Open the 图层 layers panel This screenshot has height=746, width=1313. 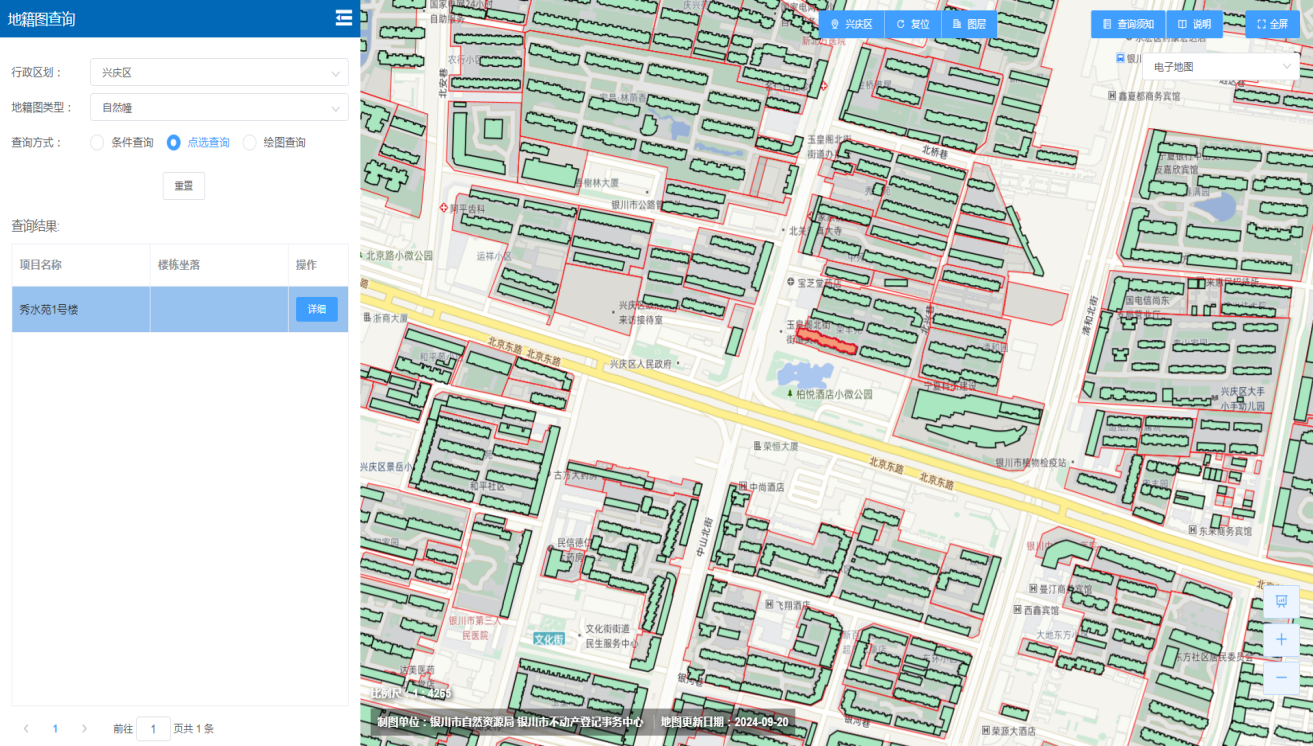[969, 24]
